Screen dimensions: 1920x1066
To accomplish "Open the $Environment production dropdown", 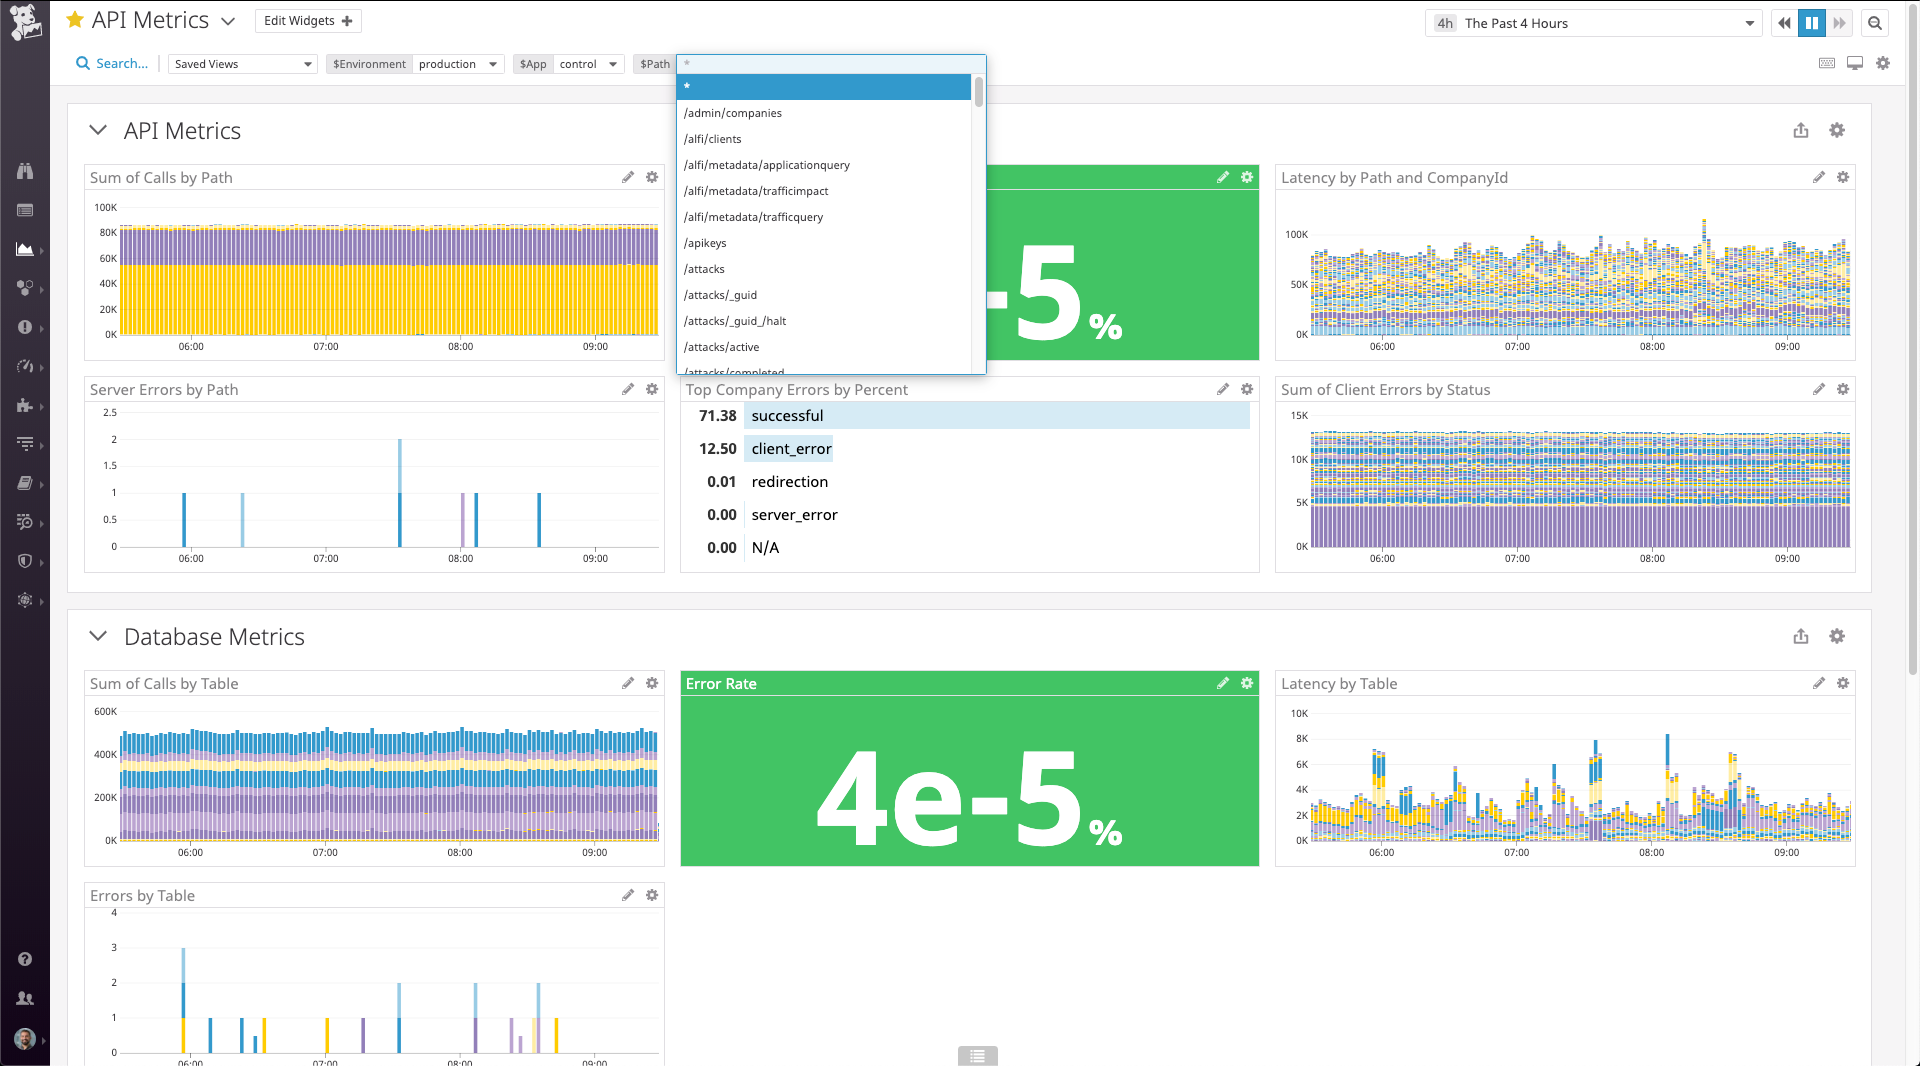I will tap(458, 63).
